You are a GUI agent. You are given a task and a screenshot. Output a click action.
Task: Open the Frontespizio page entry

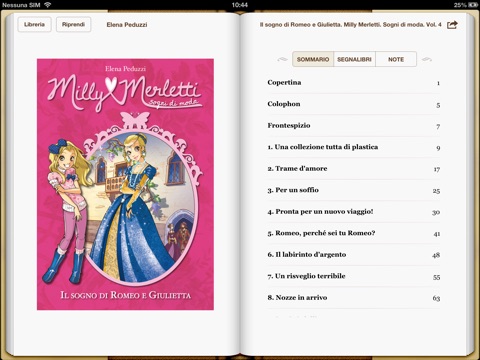pos(353,126)
